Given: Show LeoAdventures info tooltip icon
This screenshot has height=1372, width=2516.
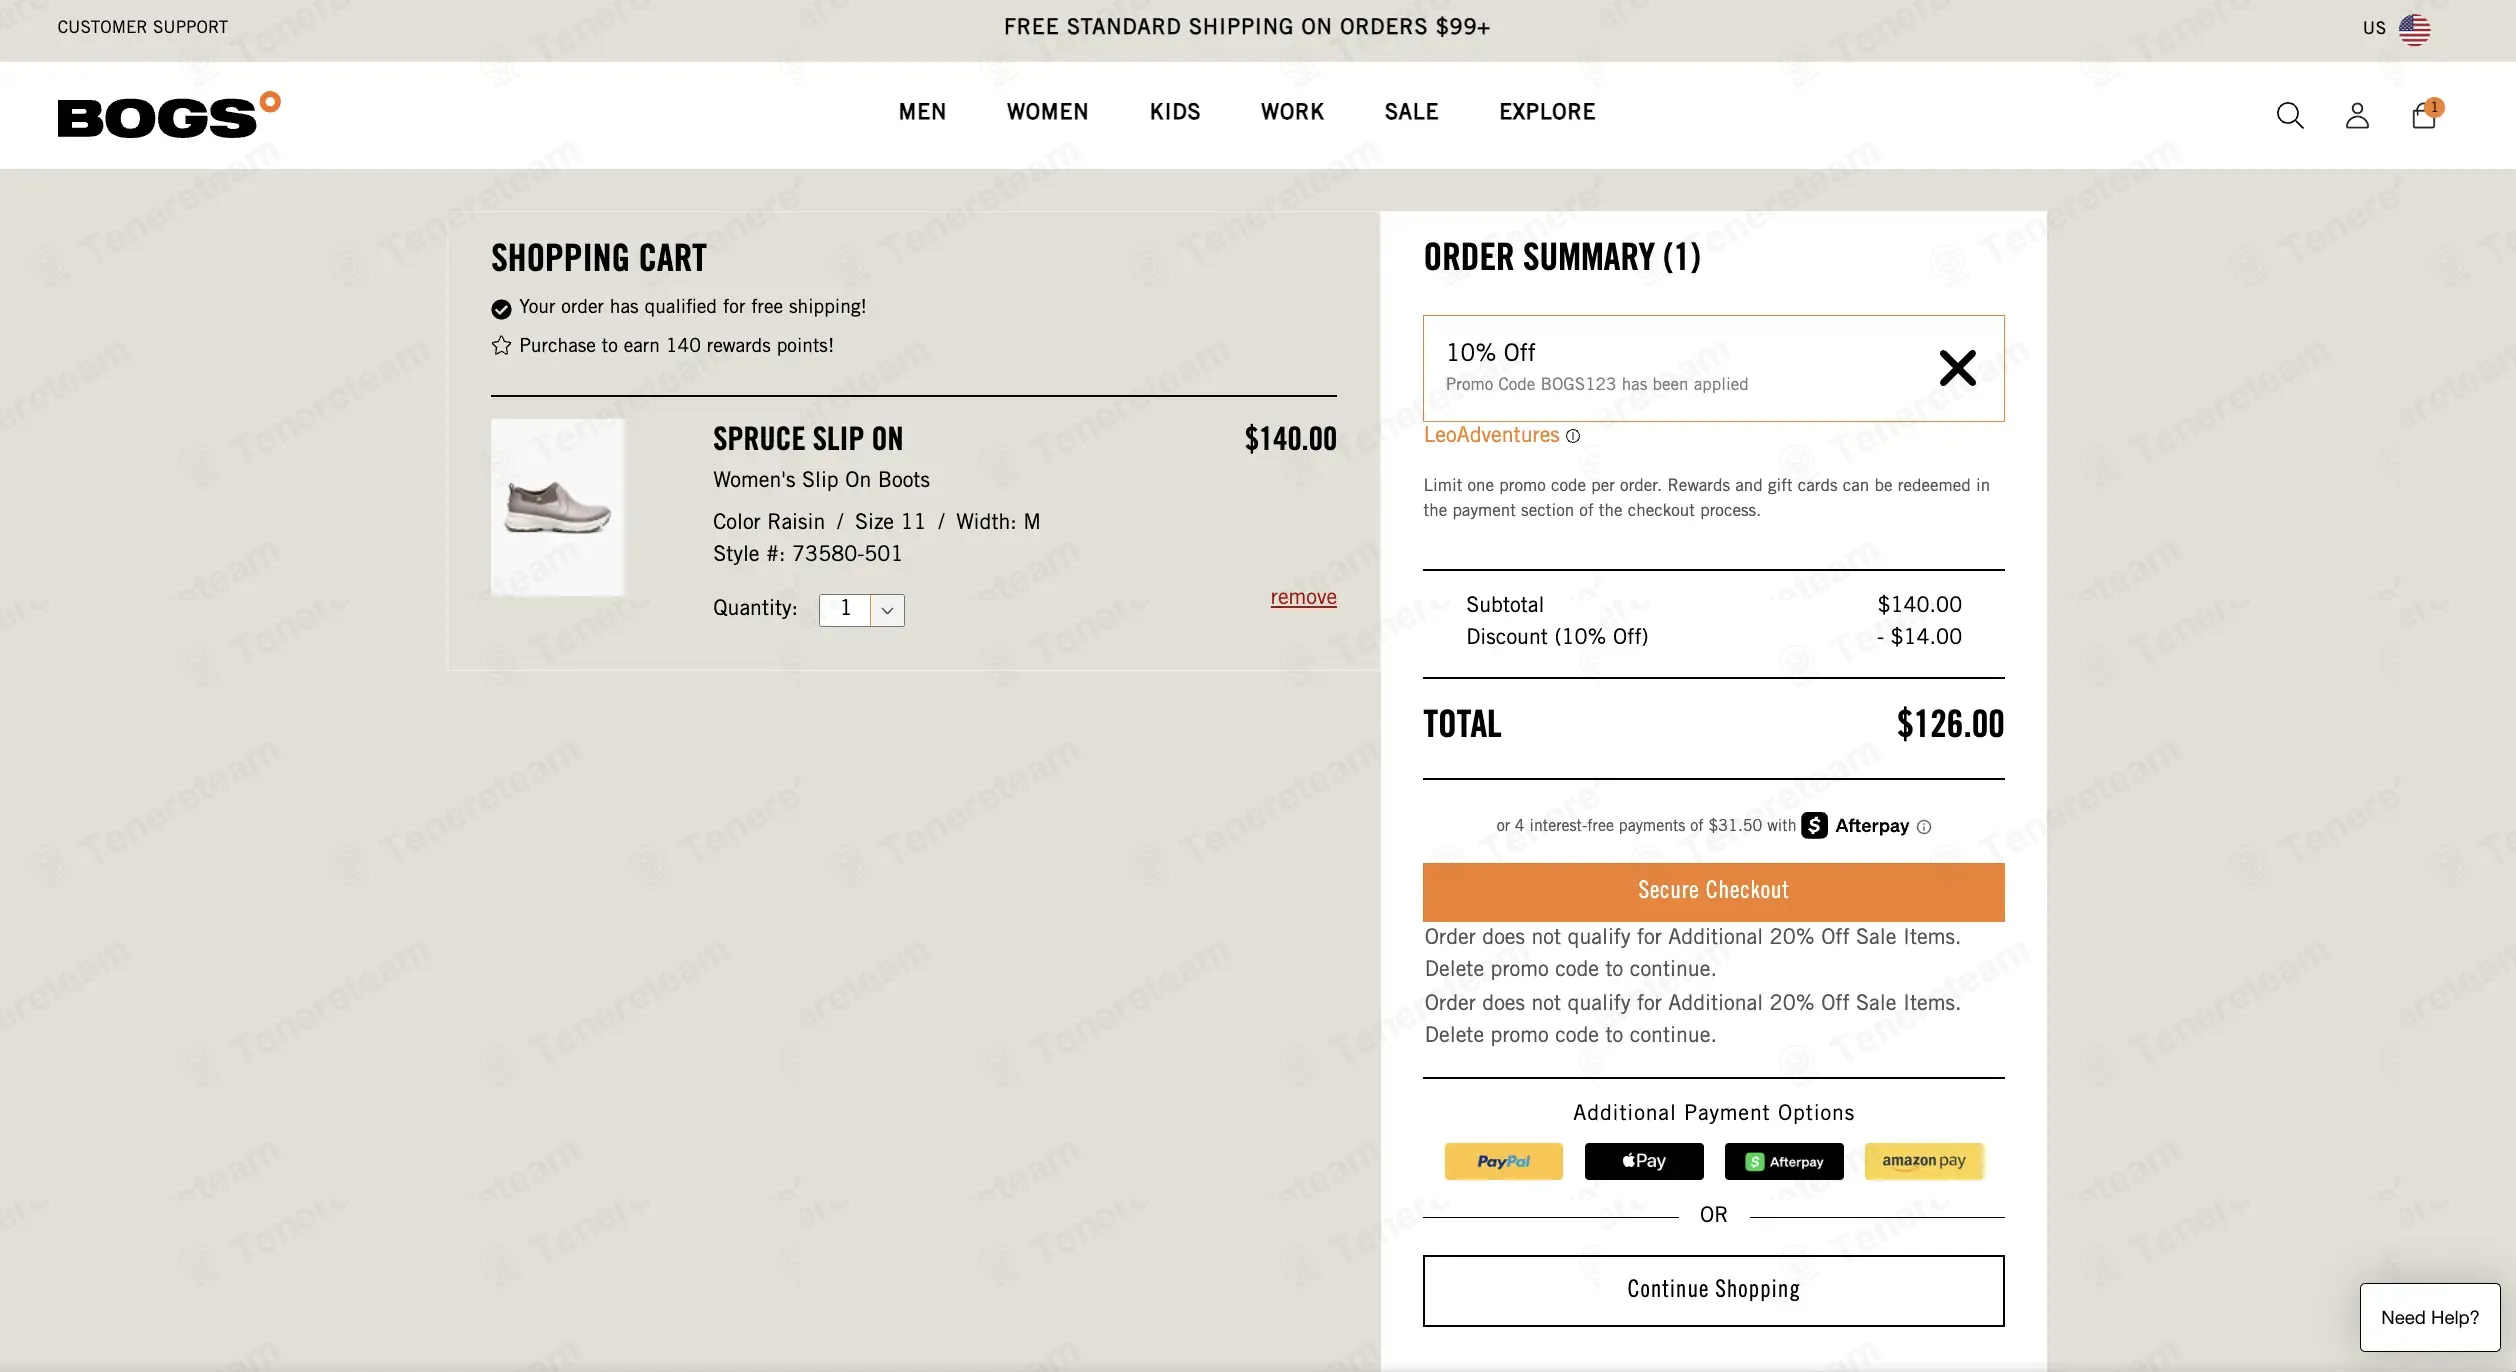Looking at the screenshot, I should click(1573, 436).
